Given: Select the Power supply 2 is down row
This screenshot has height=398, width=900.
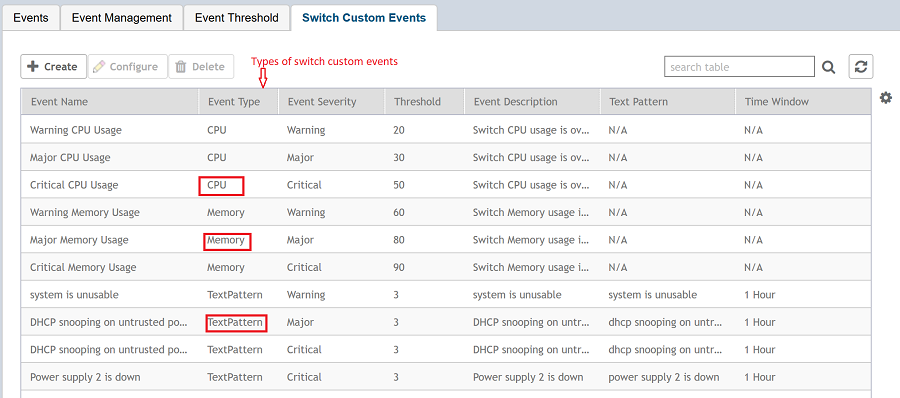Looking at the screenshot, I should pyautogui.click(x=446, y=377).
